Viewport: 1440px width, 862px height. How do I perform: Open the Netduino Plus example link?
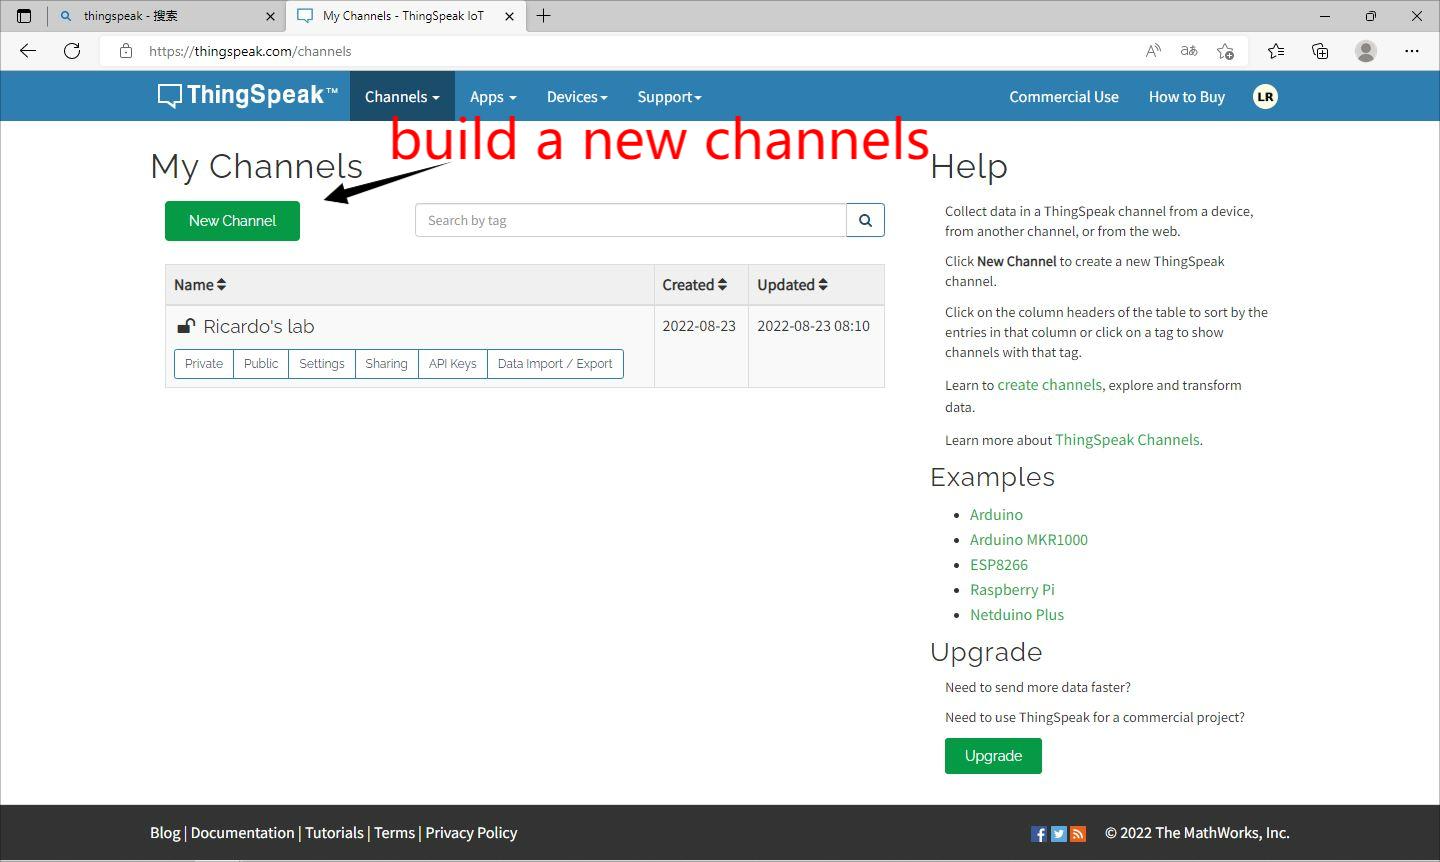coord(1017,615)
